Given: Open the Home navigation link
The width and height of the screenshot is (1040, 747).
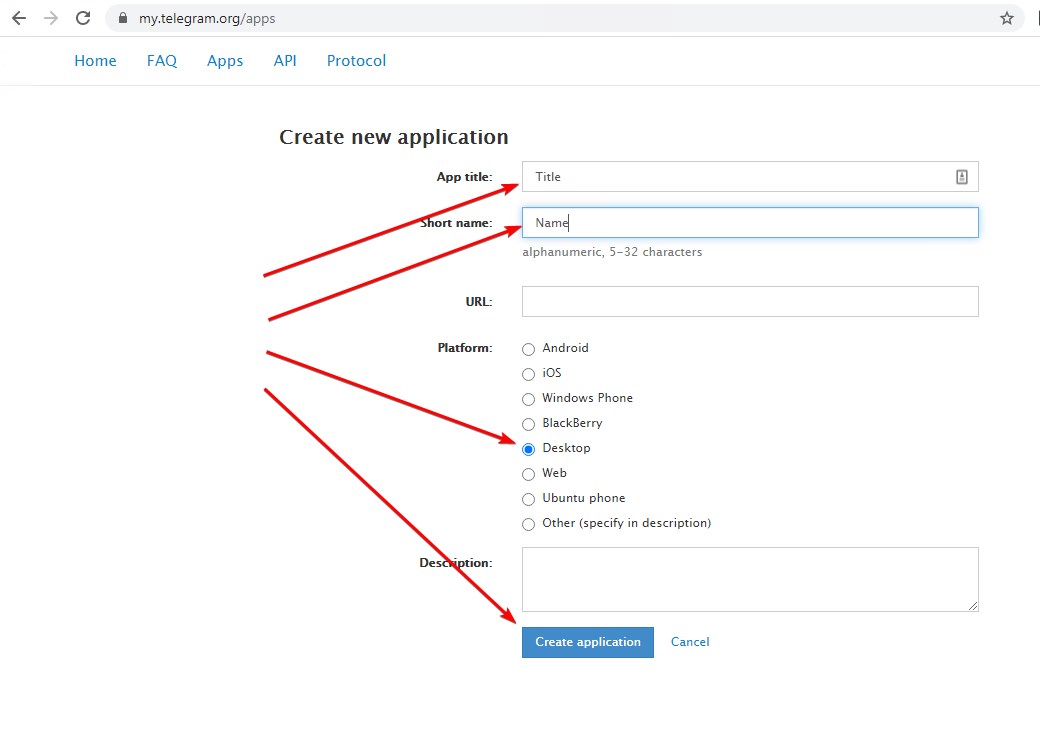Looking at the screenshot, I should pyautogui.click(x=95, y=60).
